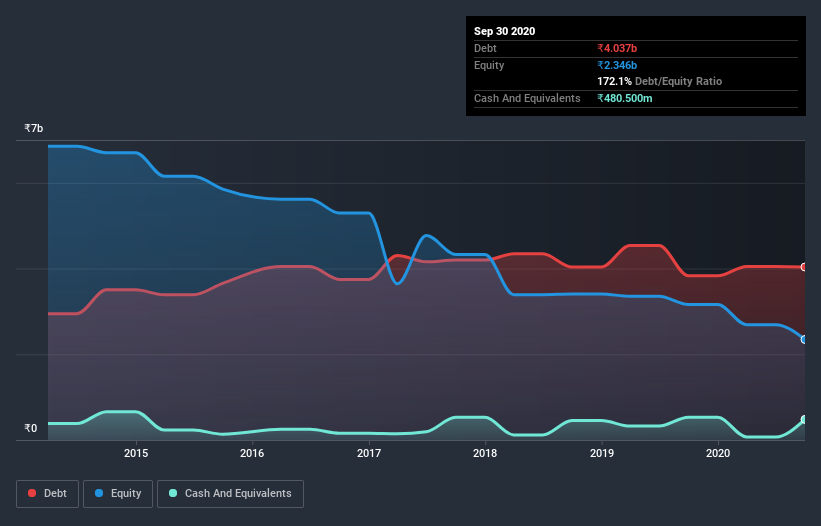
Task: Toggle the Cash And Equivalents legend button
Action: point(230,494)
